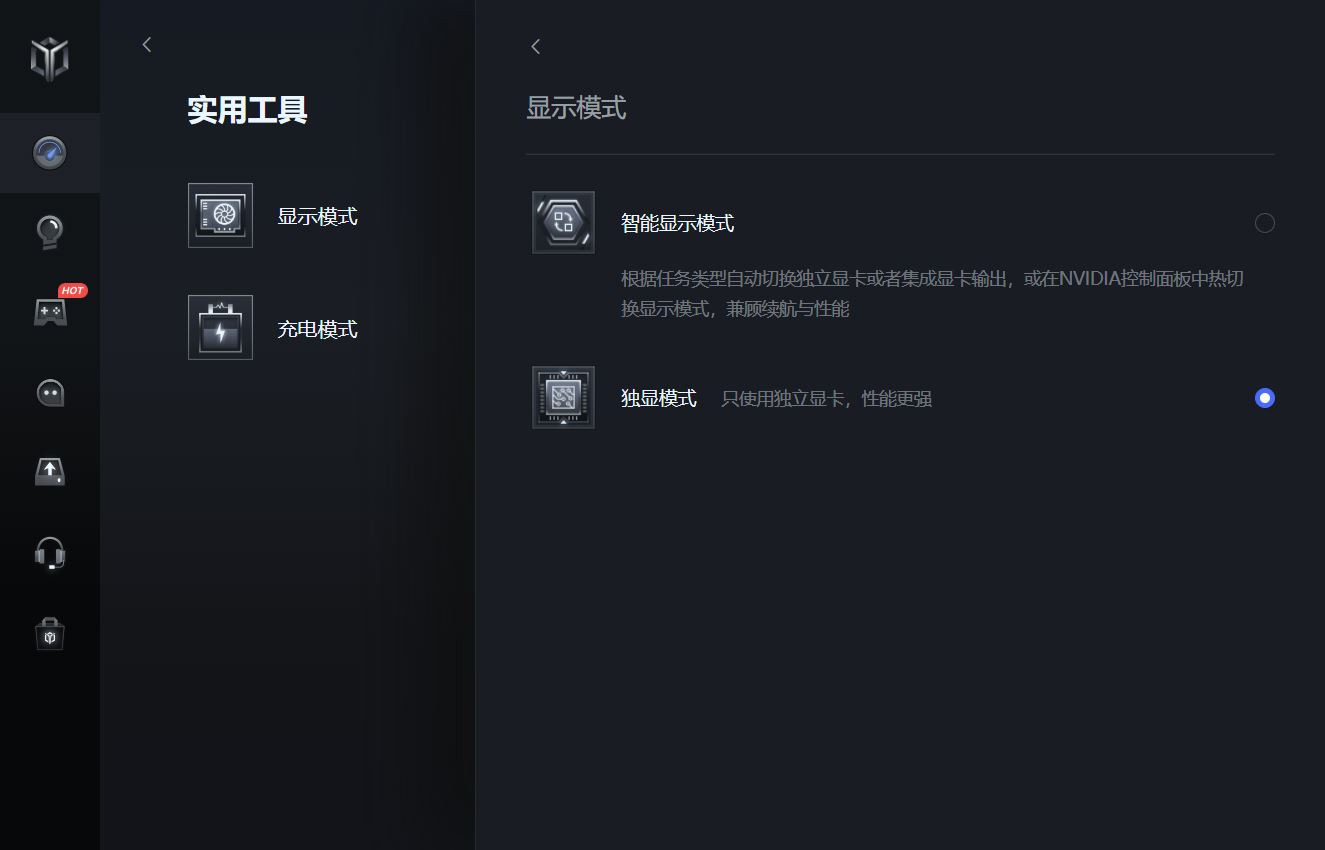Screen dimensions: 1325x850
Task: Open the light bulb sidebar icon
Action: click(x=49, y=232)
